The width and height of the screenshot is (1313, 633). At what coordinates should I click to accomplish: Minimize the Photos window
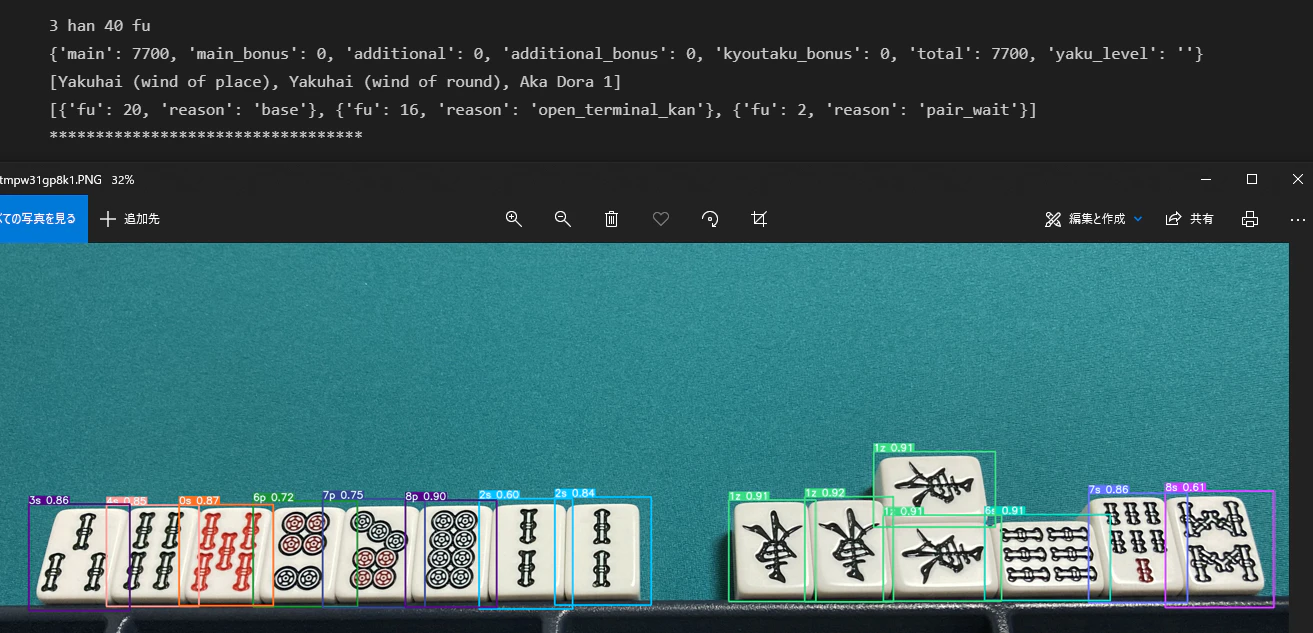[x=1206, y=179]
